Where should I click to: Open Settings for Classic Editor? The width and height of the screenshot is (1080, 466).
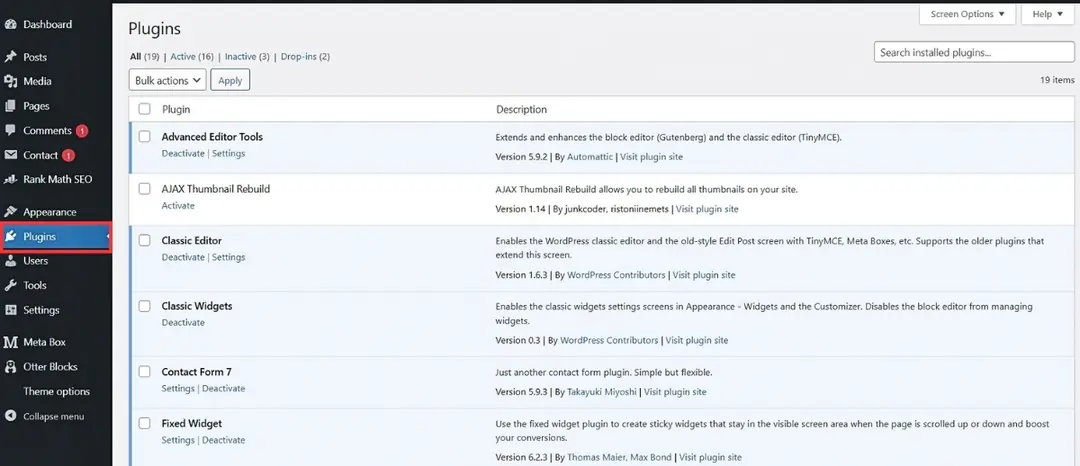pyautogui.click(x=228, y=257)
